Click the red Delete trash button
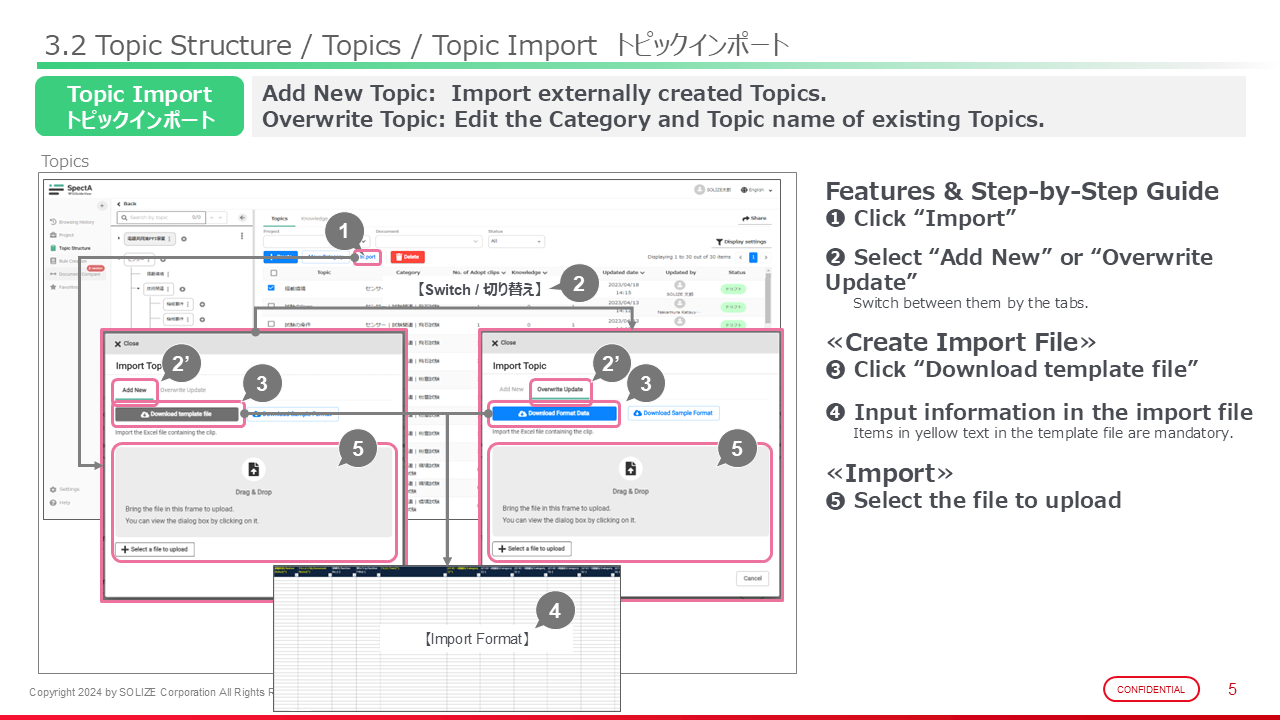This screenshot has width=1280, height=720. (407, 257)
